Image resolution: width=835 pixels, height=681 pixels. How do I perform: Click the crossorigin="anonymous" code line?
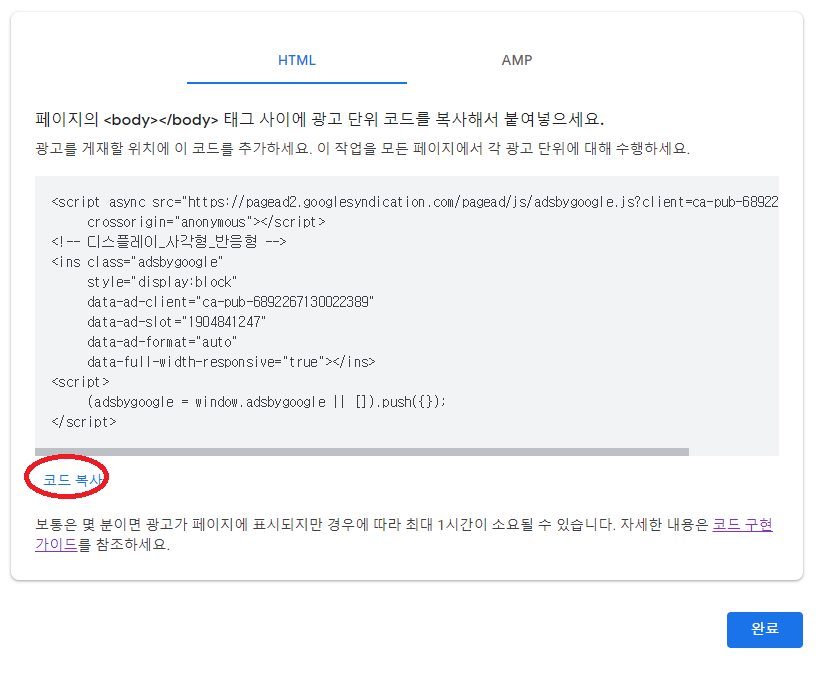click(x=206, y=222)
